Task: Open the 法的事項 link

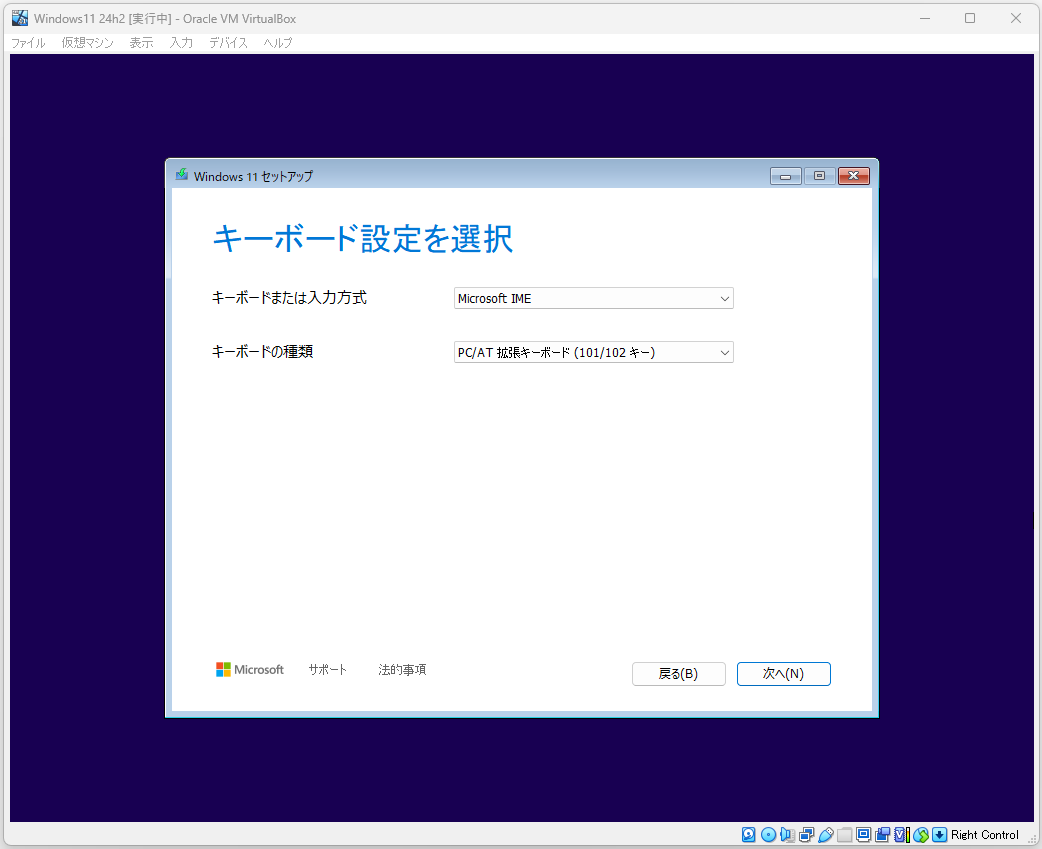Action: point(401,669)
